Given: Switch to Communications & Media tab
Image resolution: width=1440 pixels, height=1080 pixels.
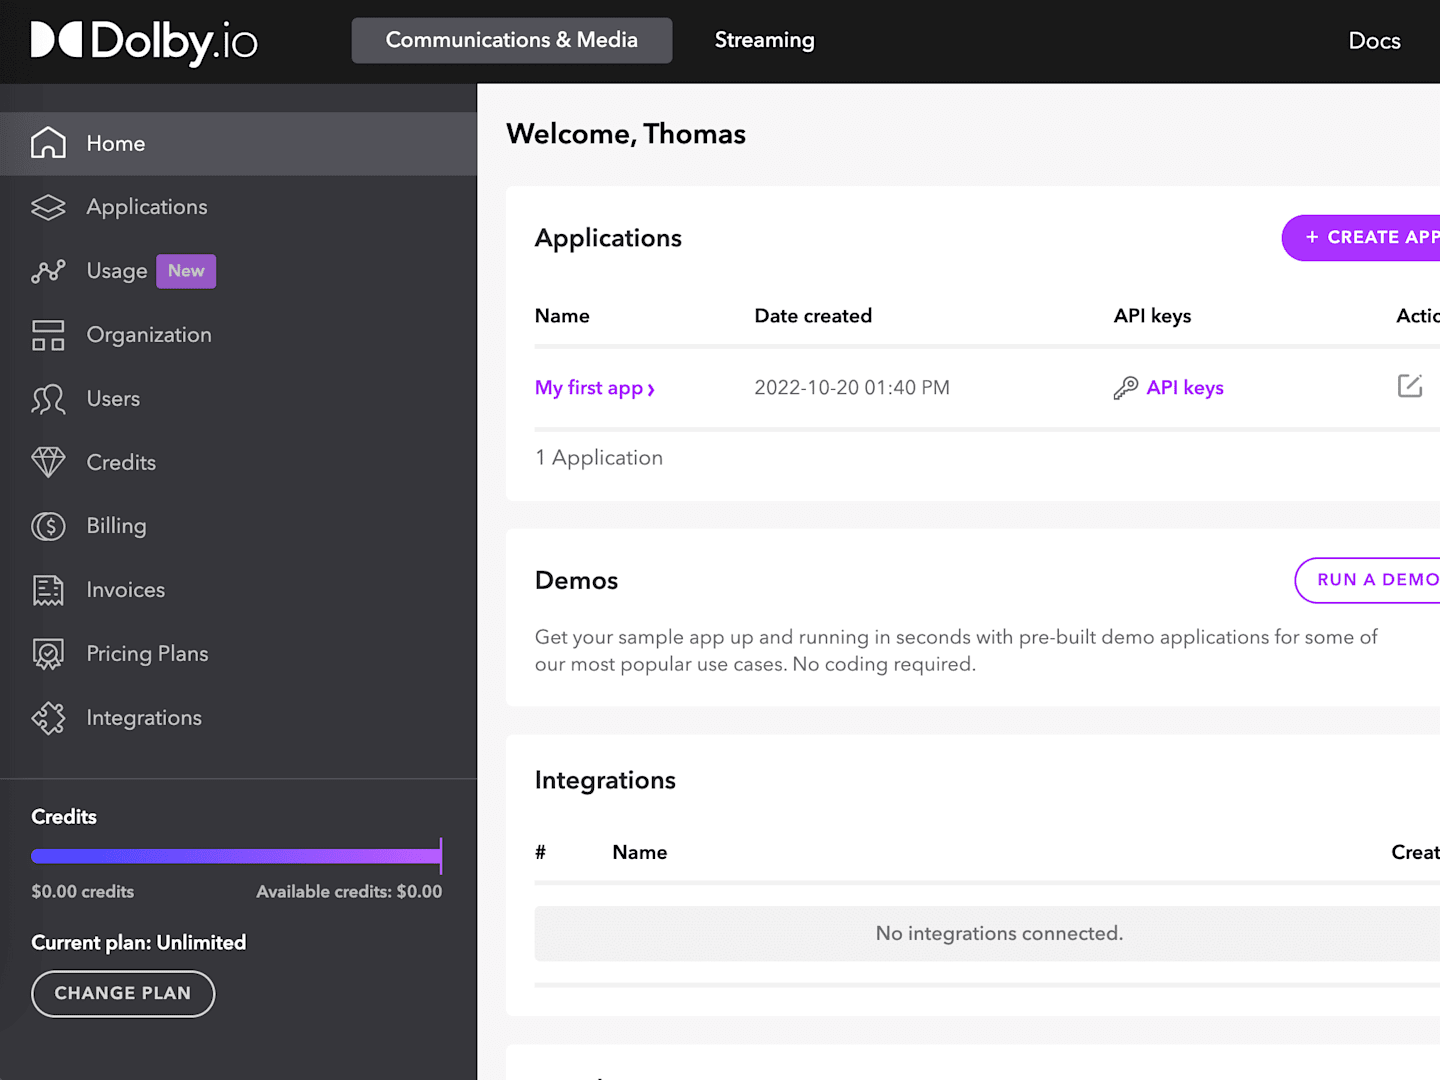Looking at the screenshot, I should tap(512, 40).
